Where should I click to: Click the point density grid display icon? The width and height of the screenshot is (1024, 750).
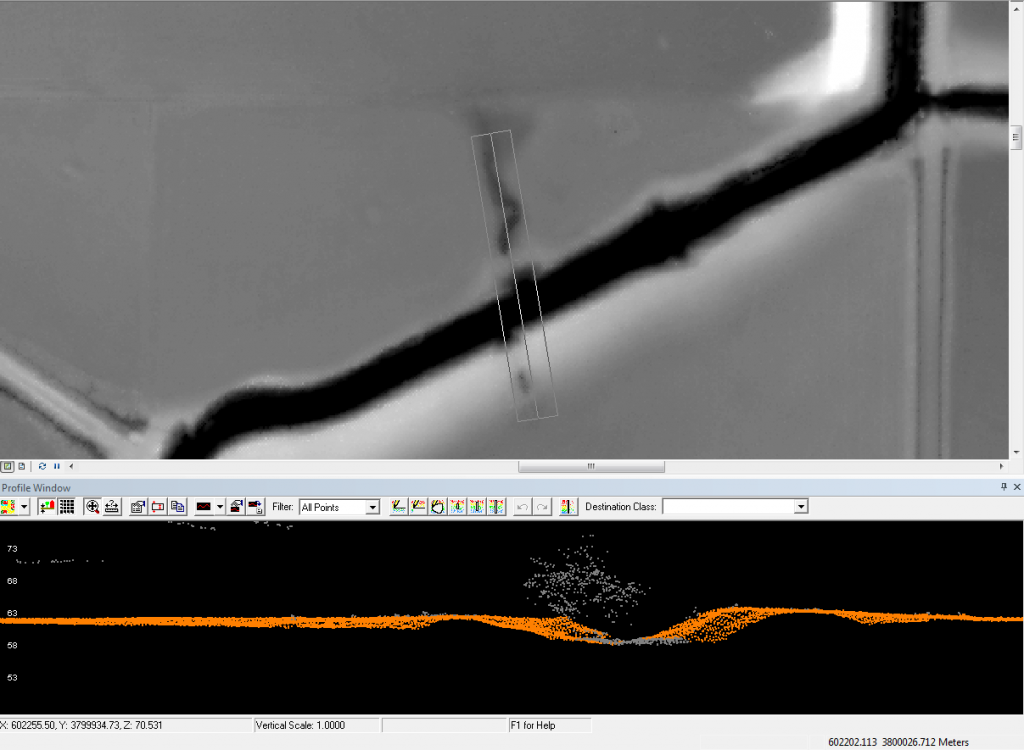(68, 506)
